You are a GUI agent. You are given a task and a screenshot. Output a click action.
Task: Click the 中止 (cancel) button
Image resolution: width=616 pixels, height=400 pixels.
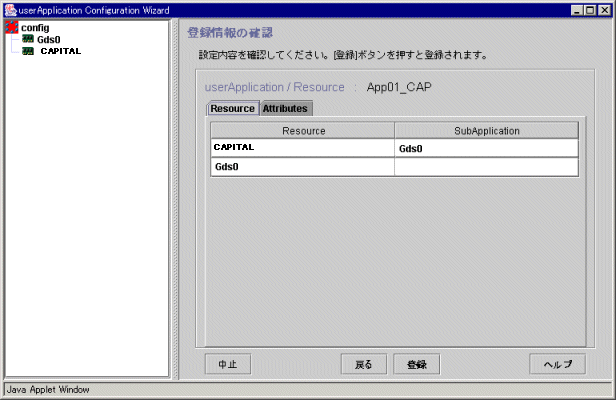(x=228, y=364)
